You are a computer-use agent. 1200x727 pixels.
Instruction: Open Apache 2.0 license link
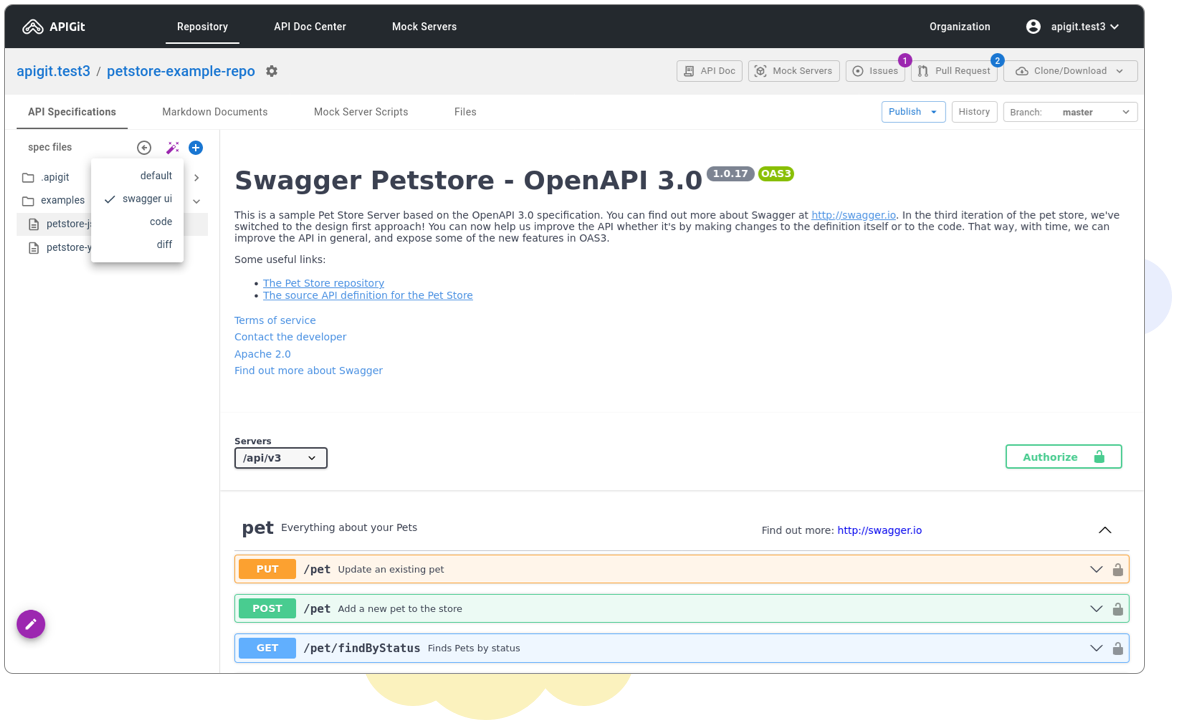coord(262,354)
